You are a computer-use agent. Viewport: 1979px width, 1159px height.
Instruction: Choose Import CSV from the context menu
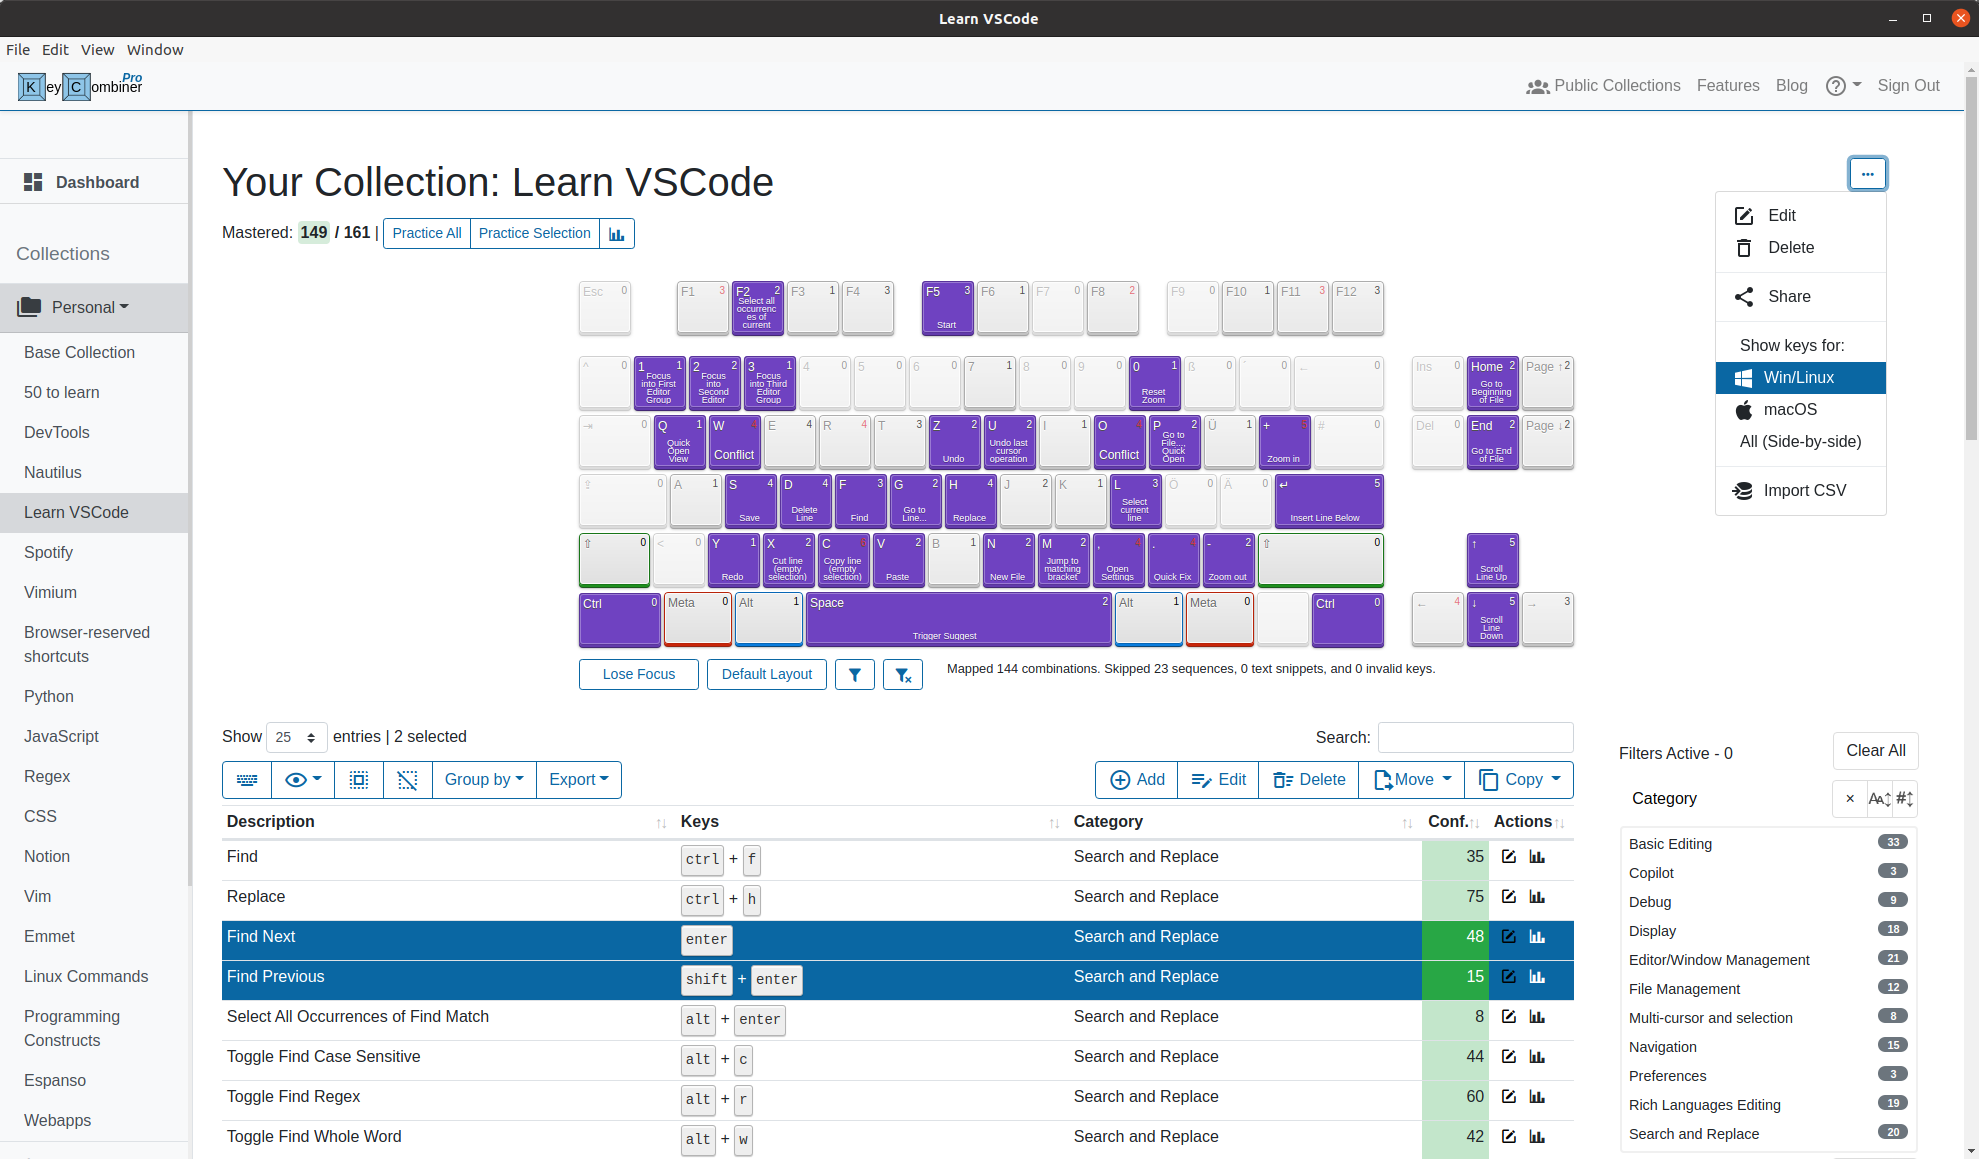coord(1804,490)
